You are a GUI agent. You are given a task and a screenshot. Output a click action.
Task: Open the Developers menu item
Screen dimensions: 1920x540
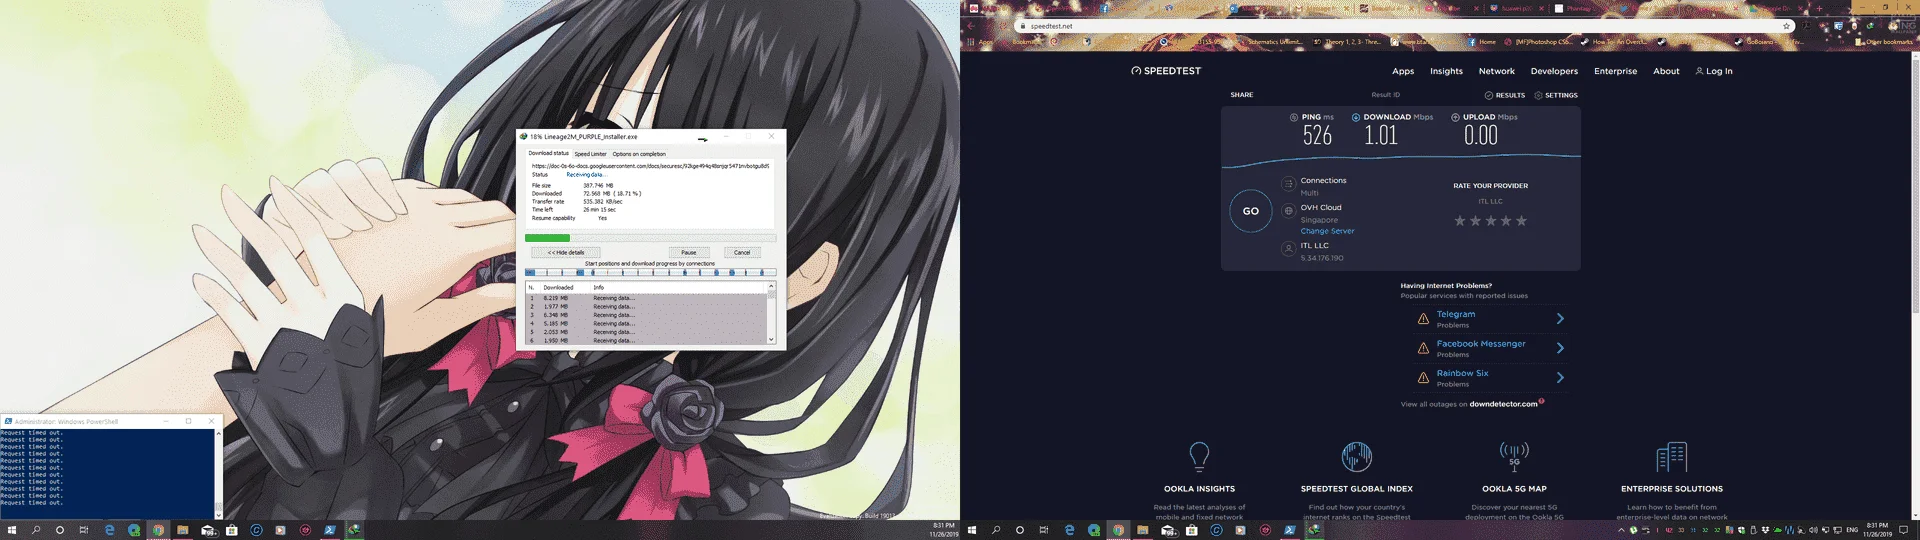tap(1554, 71)
